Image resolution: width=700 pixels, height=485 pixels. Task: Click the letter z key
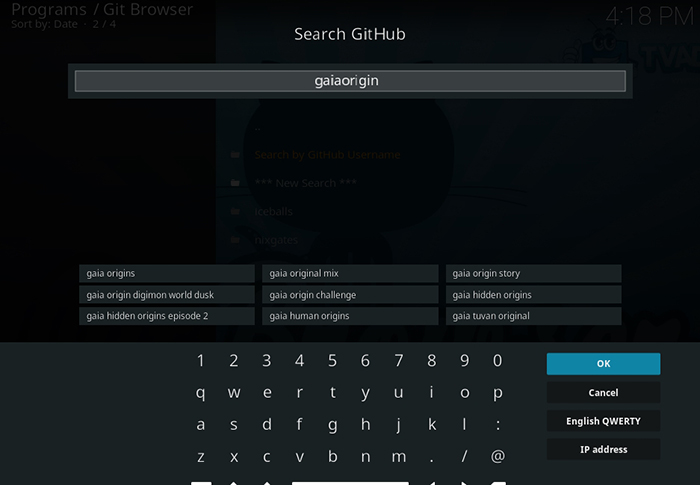coord(200,456)
